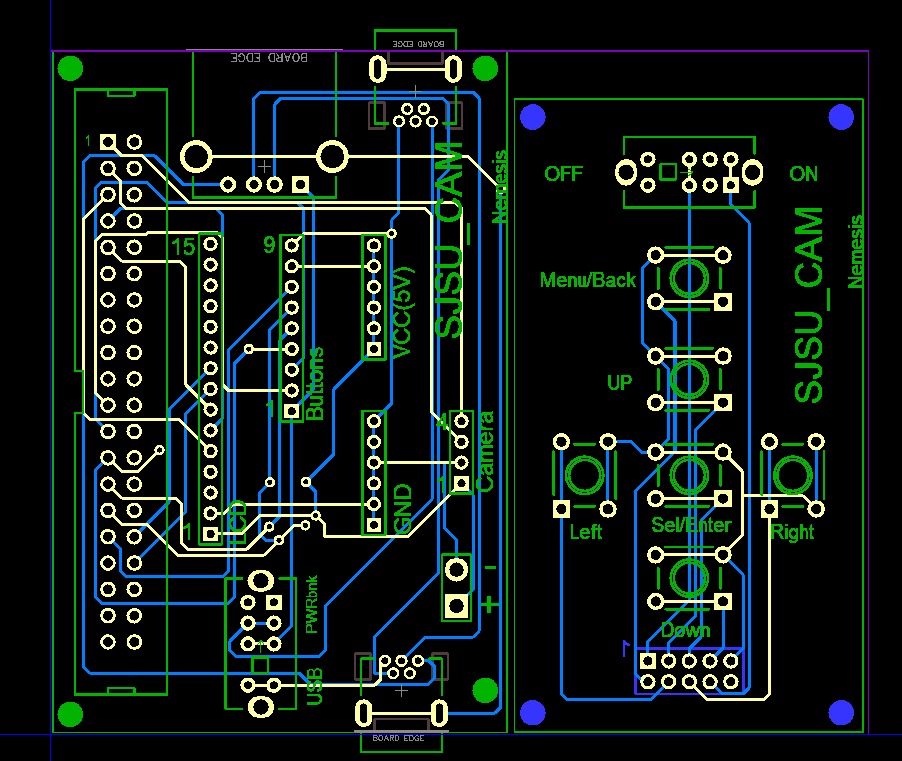
Task: Click the LCD header label
Action: tap(237, 523)
